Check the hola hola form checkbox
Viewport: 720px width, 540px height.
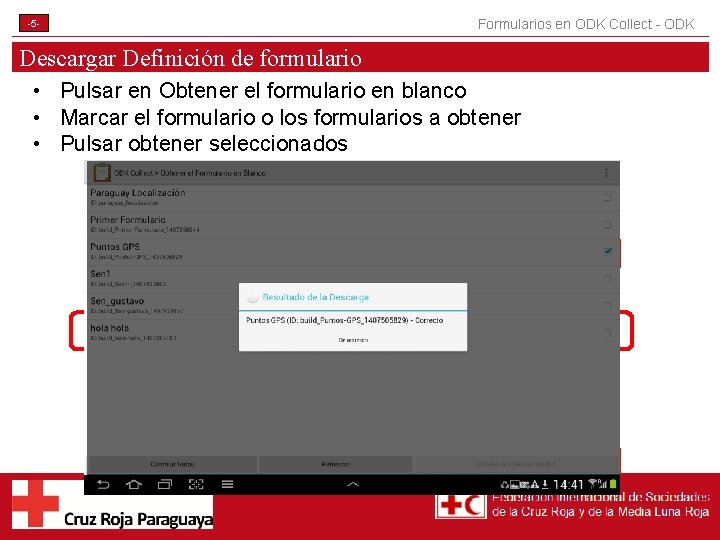[x=607, y=332]
